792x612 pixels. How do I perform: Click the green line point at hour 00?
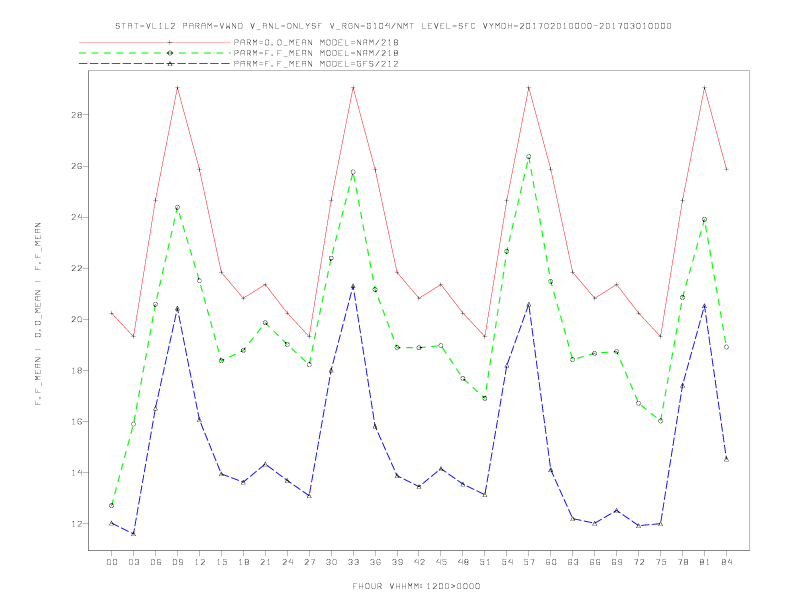tap(112, 505)
